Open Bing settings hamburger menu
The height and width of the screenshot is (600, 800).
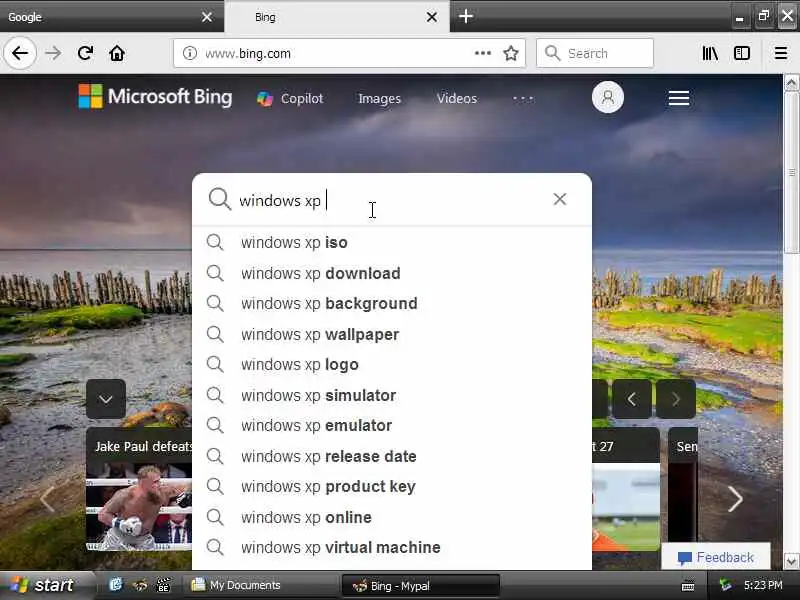(679, 97)
